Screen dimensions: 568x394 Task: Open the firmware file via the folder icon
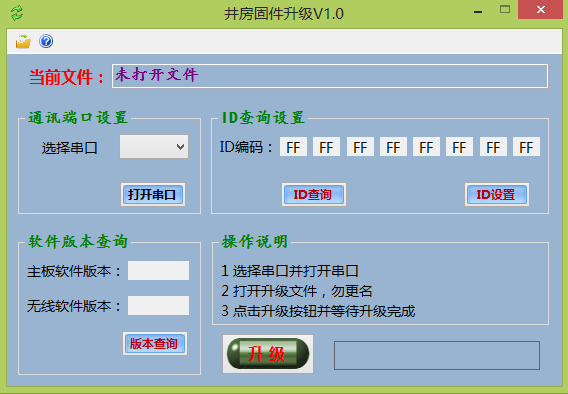tap(23, 41)
